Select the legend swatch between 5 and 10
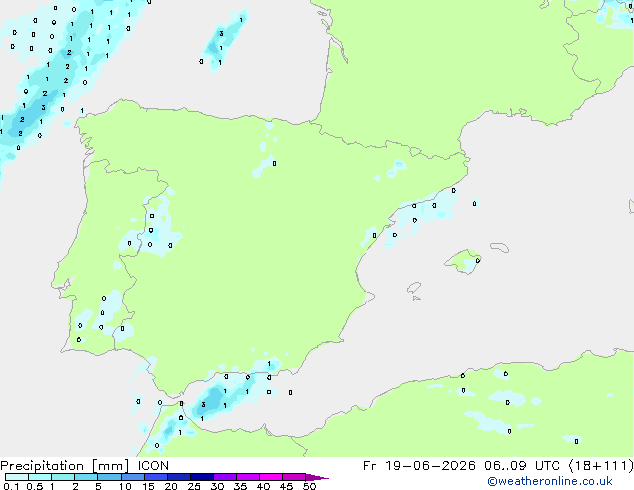 (109, 477)
